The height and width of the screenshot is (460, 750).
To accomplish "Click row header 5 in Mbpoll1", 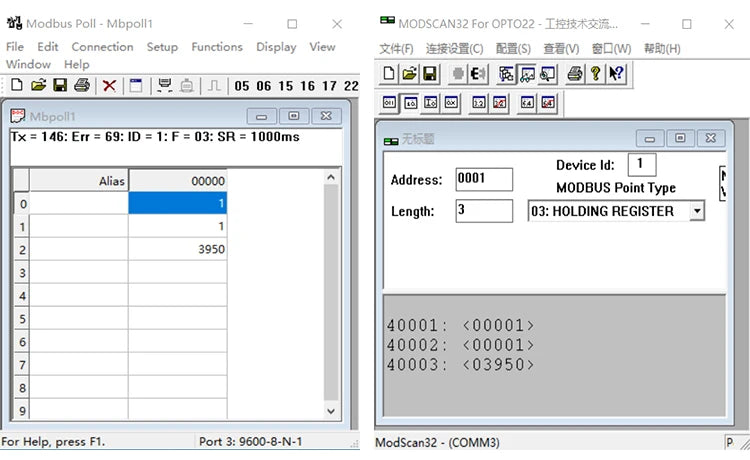I will coord(22,318).
